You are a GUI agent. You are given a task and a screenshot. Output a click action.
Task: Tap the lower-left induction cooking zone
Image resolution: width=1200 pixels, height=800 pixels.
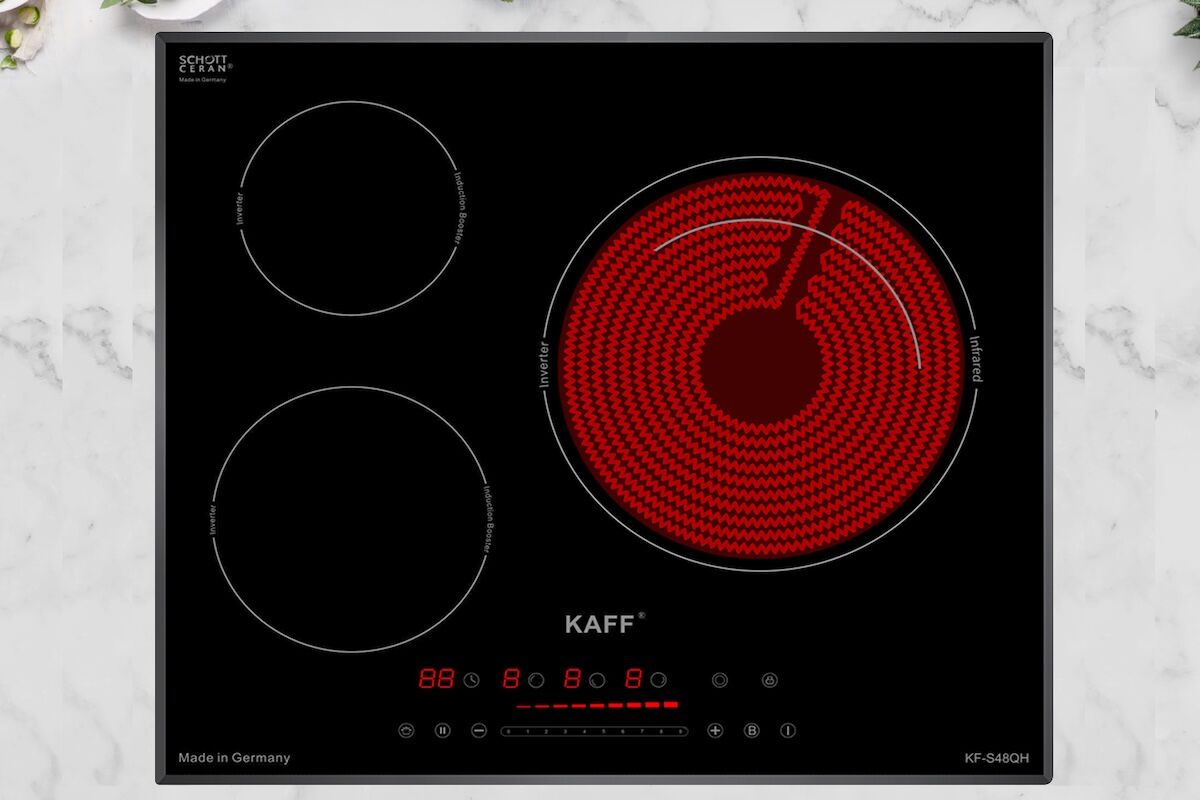[349, 519]
